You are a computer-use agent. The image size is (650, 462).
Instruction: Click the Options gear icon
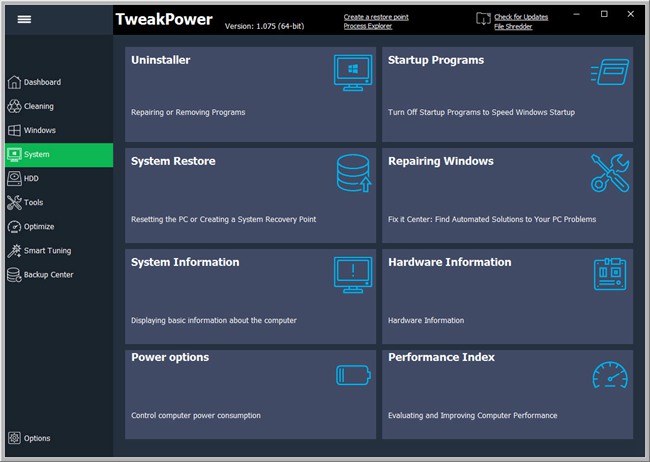14,438
